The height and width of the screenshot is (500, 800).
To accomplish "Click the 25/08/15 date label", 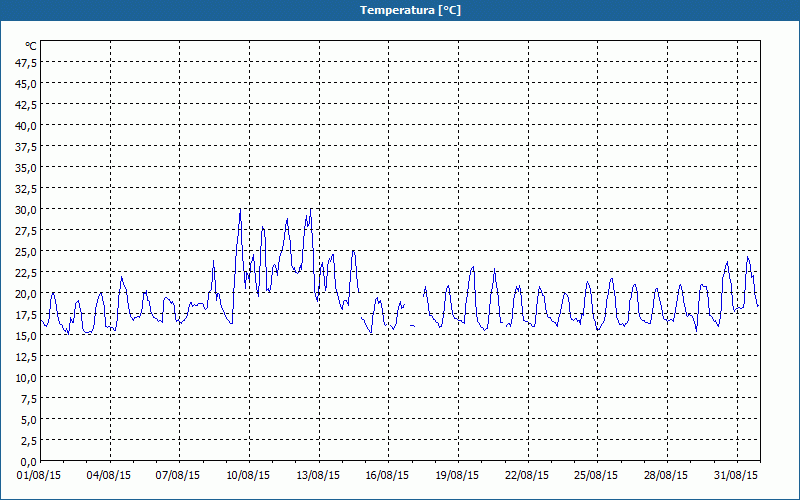I will tap(596, 476).
